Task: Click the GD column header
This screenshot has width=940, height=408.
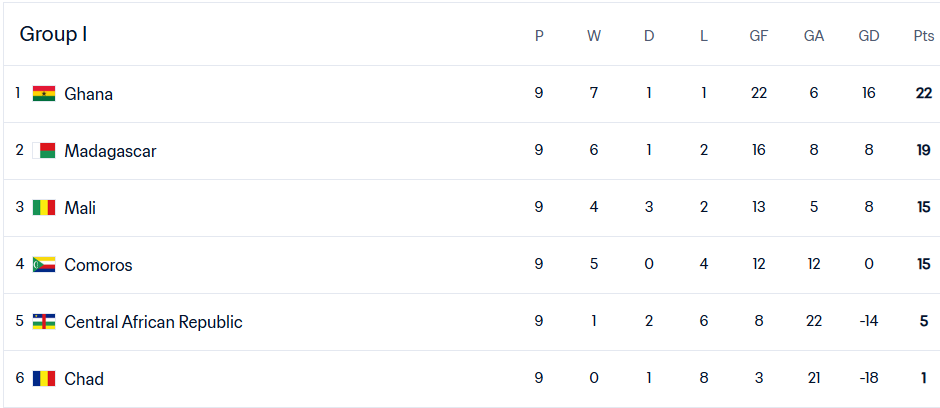Action: [868, 36]
